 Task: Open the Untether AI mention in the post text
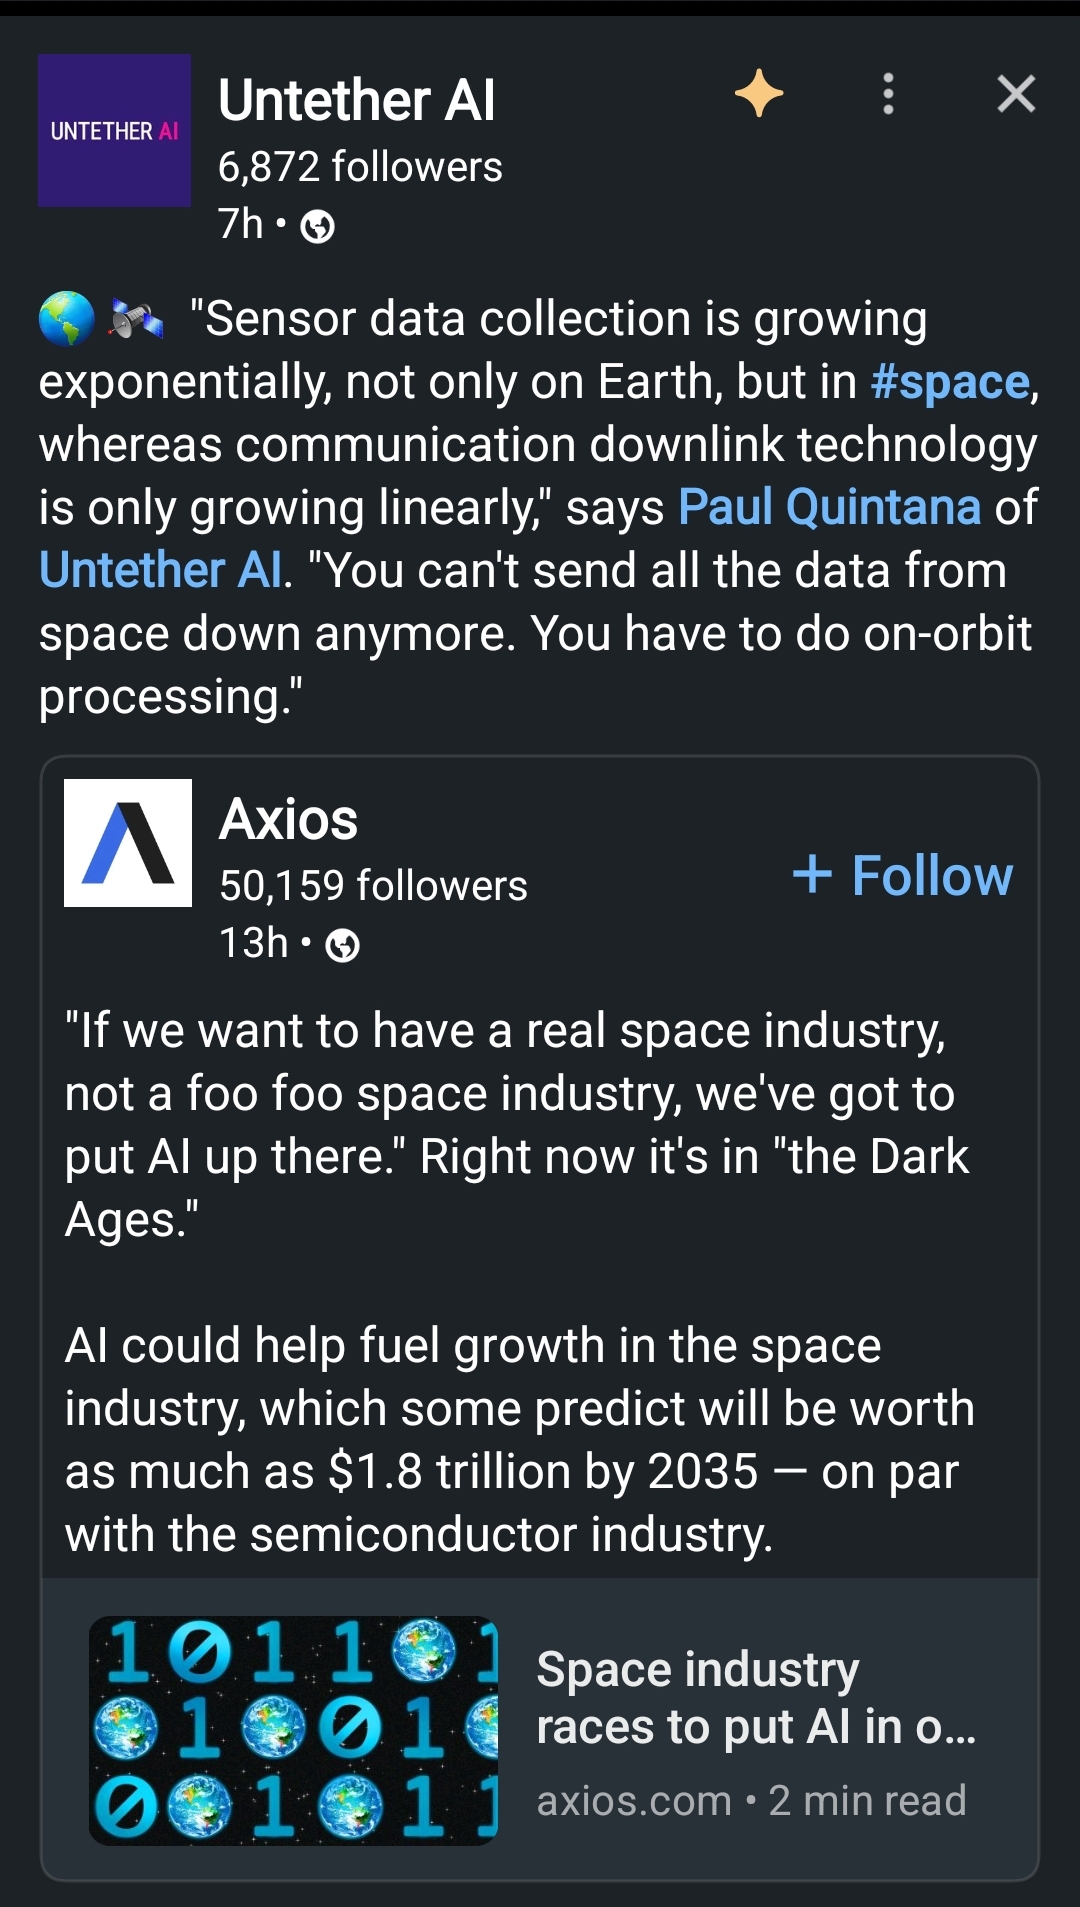(161, 570)
